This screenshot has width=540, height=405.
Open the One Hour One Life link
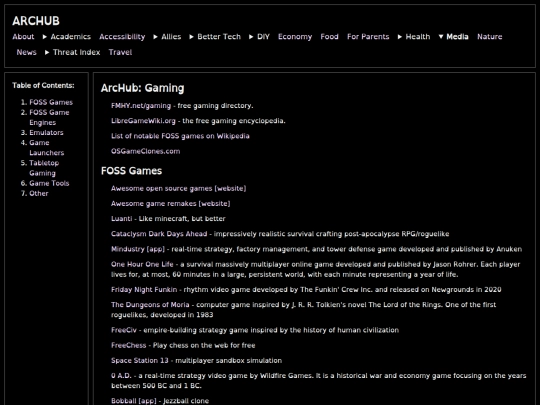pyautogui.click(x=142, y=264)
